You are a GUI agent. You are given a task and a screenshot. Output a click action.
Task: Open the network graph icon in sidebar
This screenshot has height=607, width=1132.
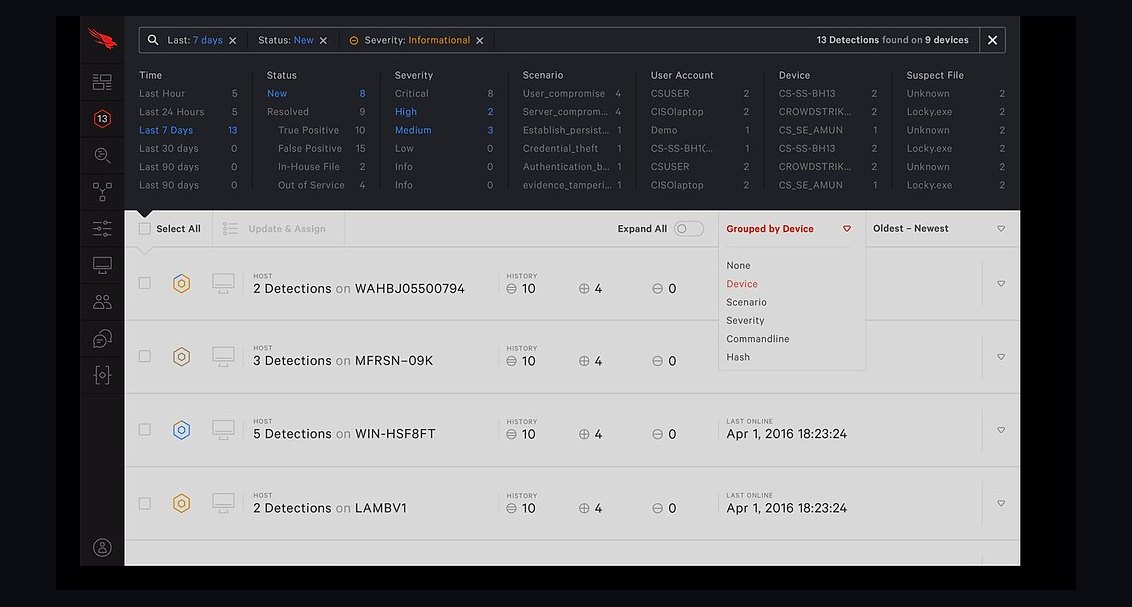click(x=102, y=191)
